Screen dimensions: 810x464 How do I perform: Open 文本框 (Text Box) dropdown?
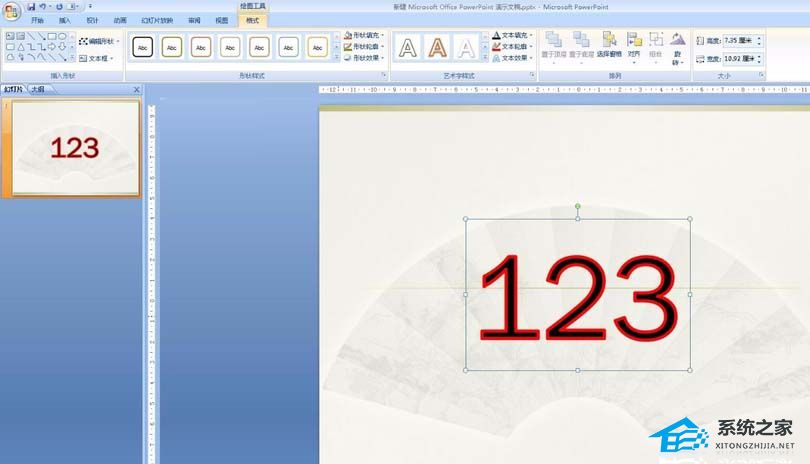[97, 58]
